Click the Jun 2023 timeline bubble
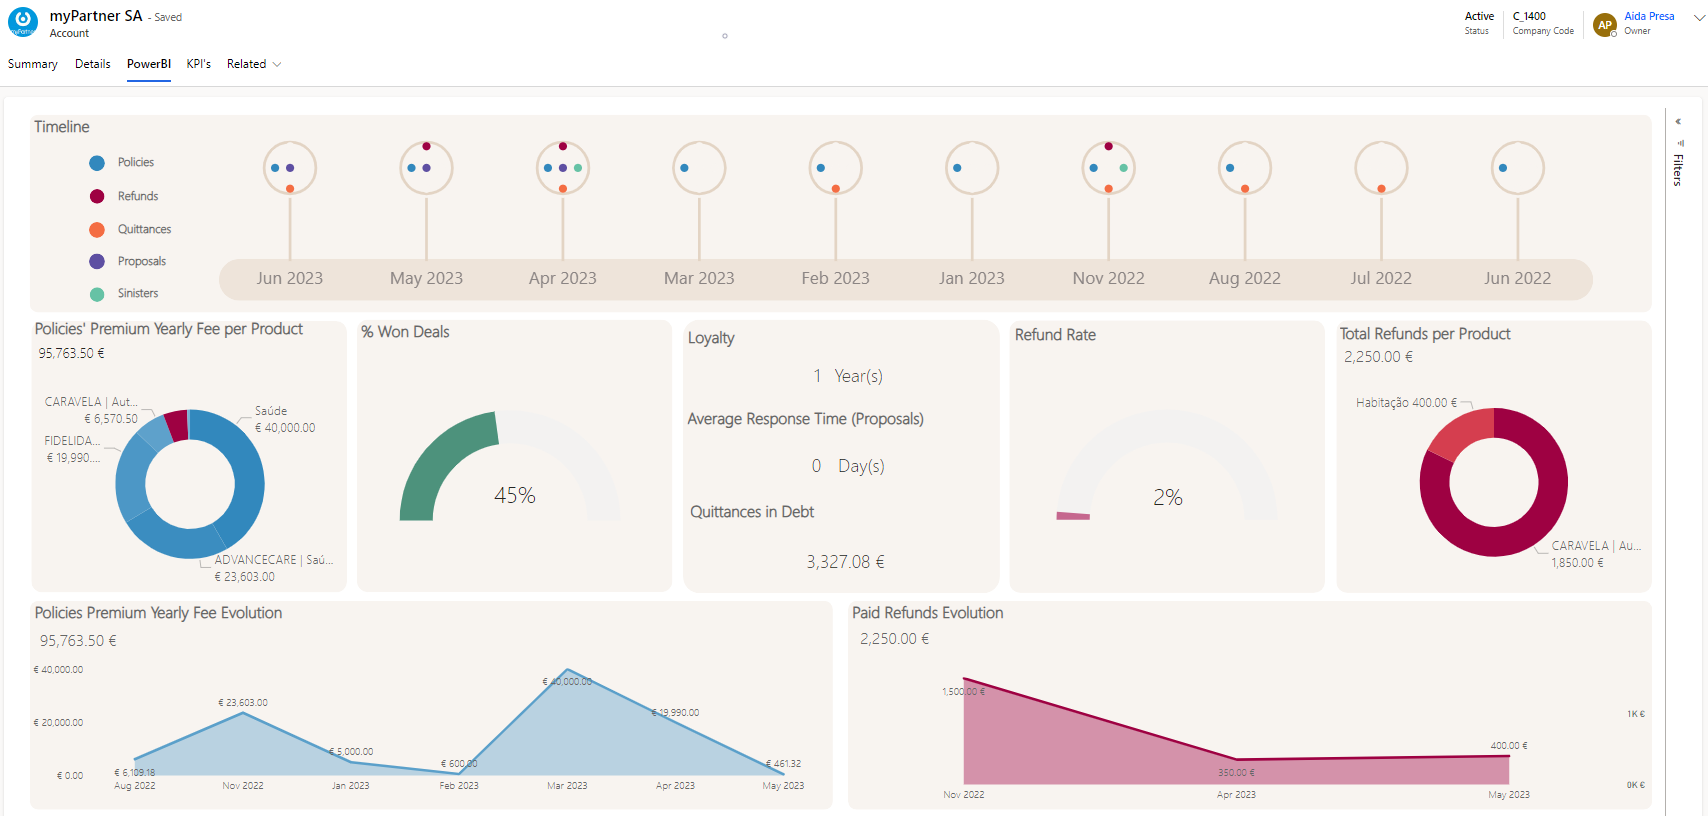 click(x=290, y=168)
